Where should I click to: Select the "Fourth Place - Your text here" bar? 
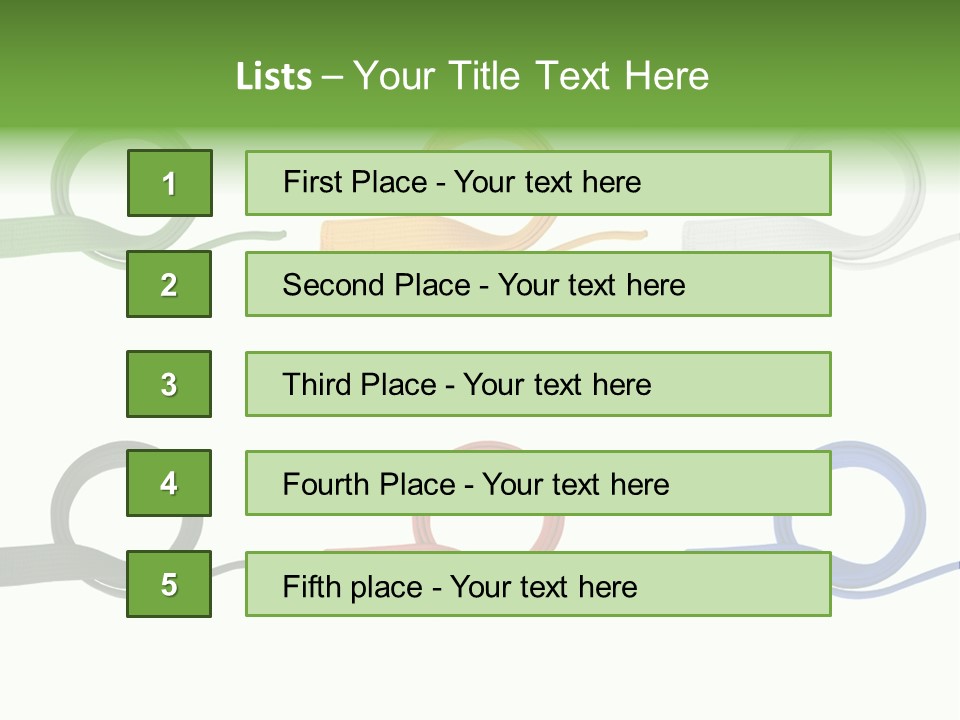pyautogui.click(x=538, y=483)
